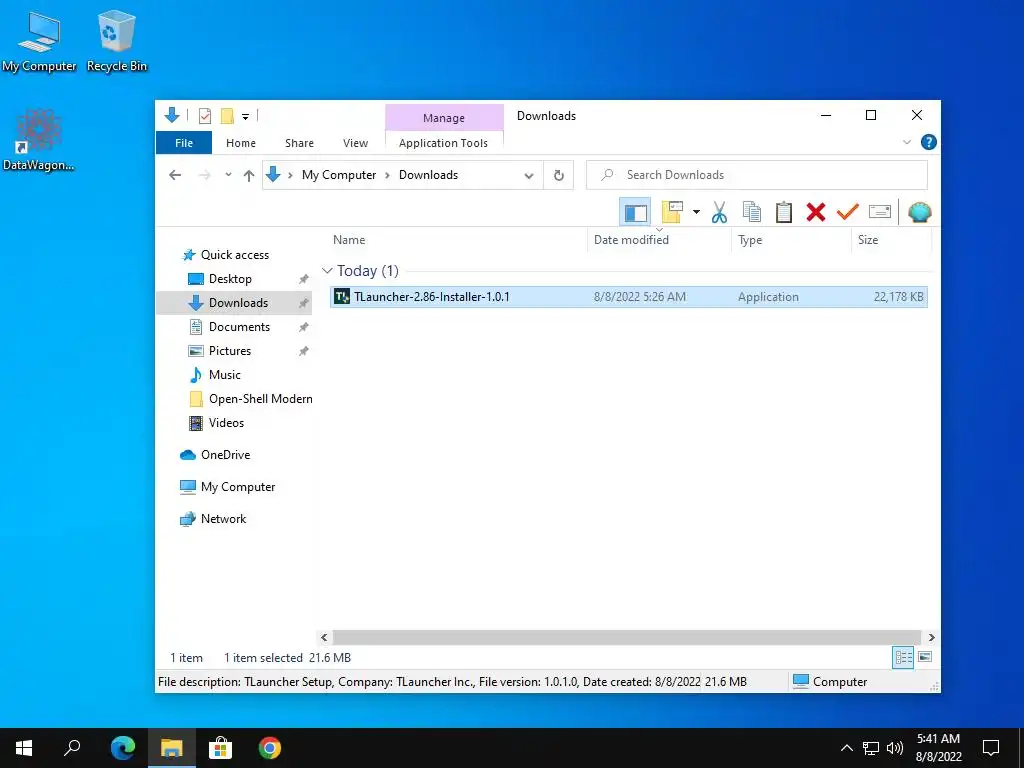
Task: Click My Computer in the address bar
Action: tap(339, 175)
